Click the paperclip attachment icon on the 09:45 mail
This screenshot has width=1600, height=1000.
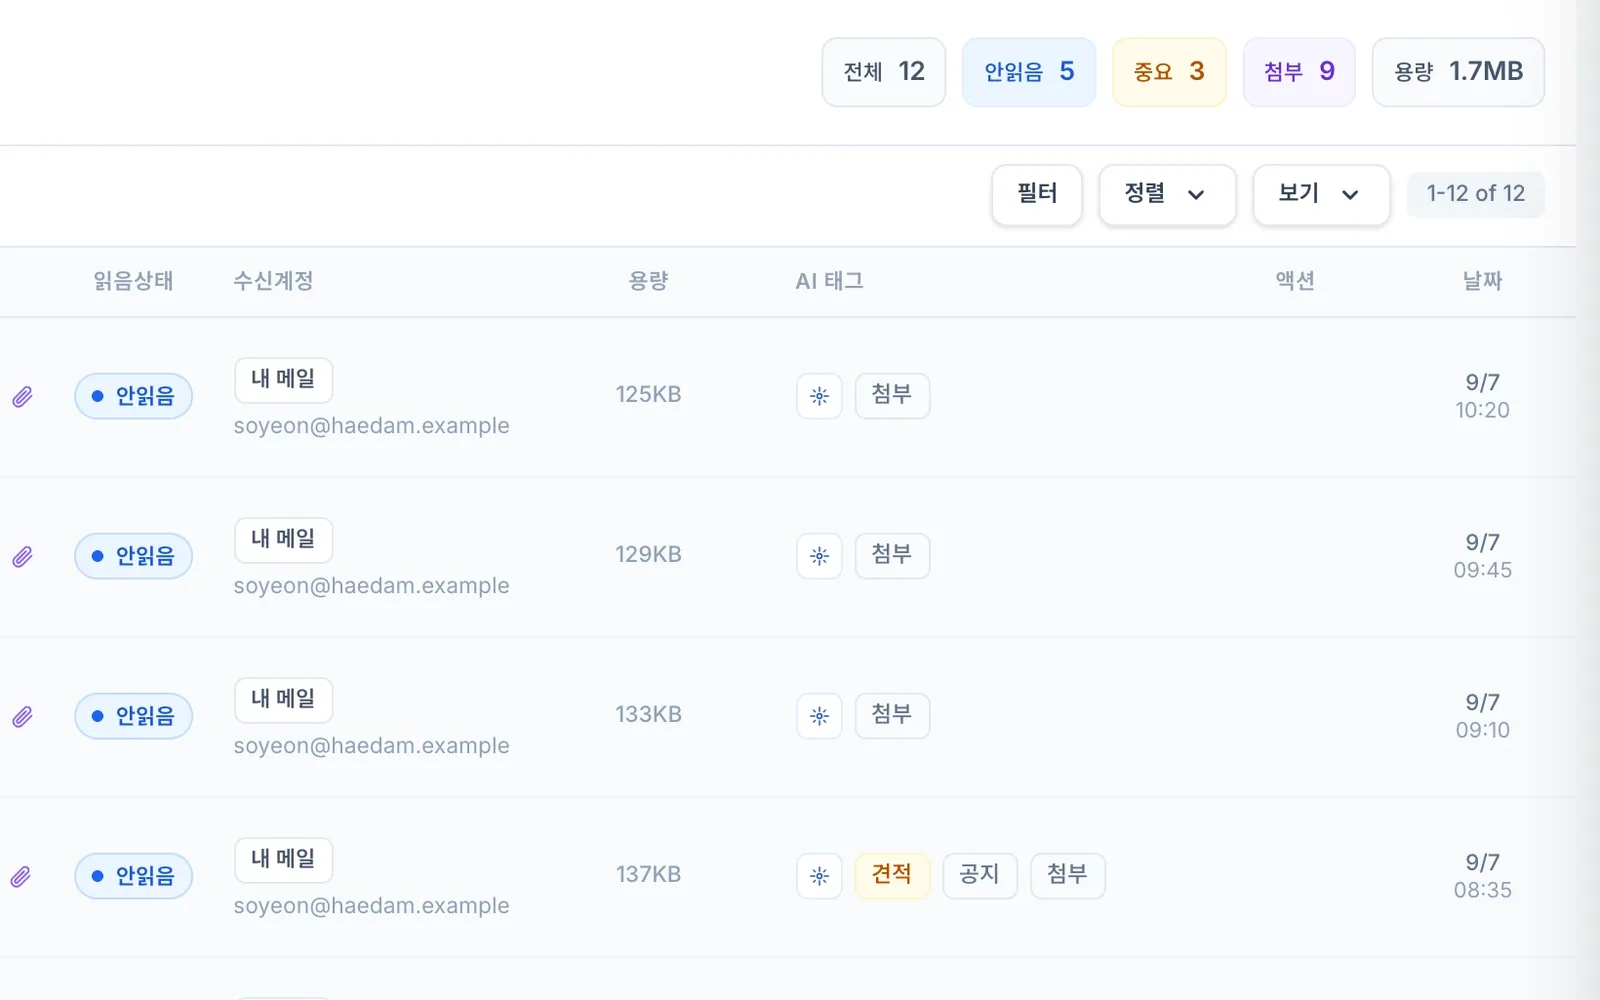[22, 557]
